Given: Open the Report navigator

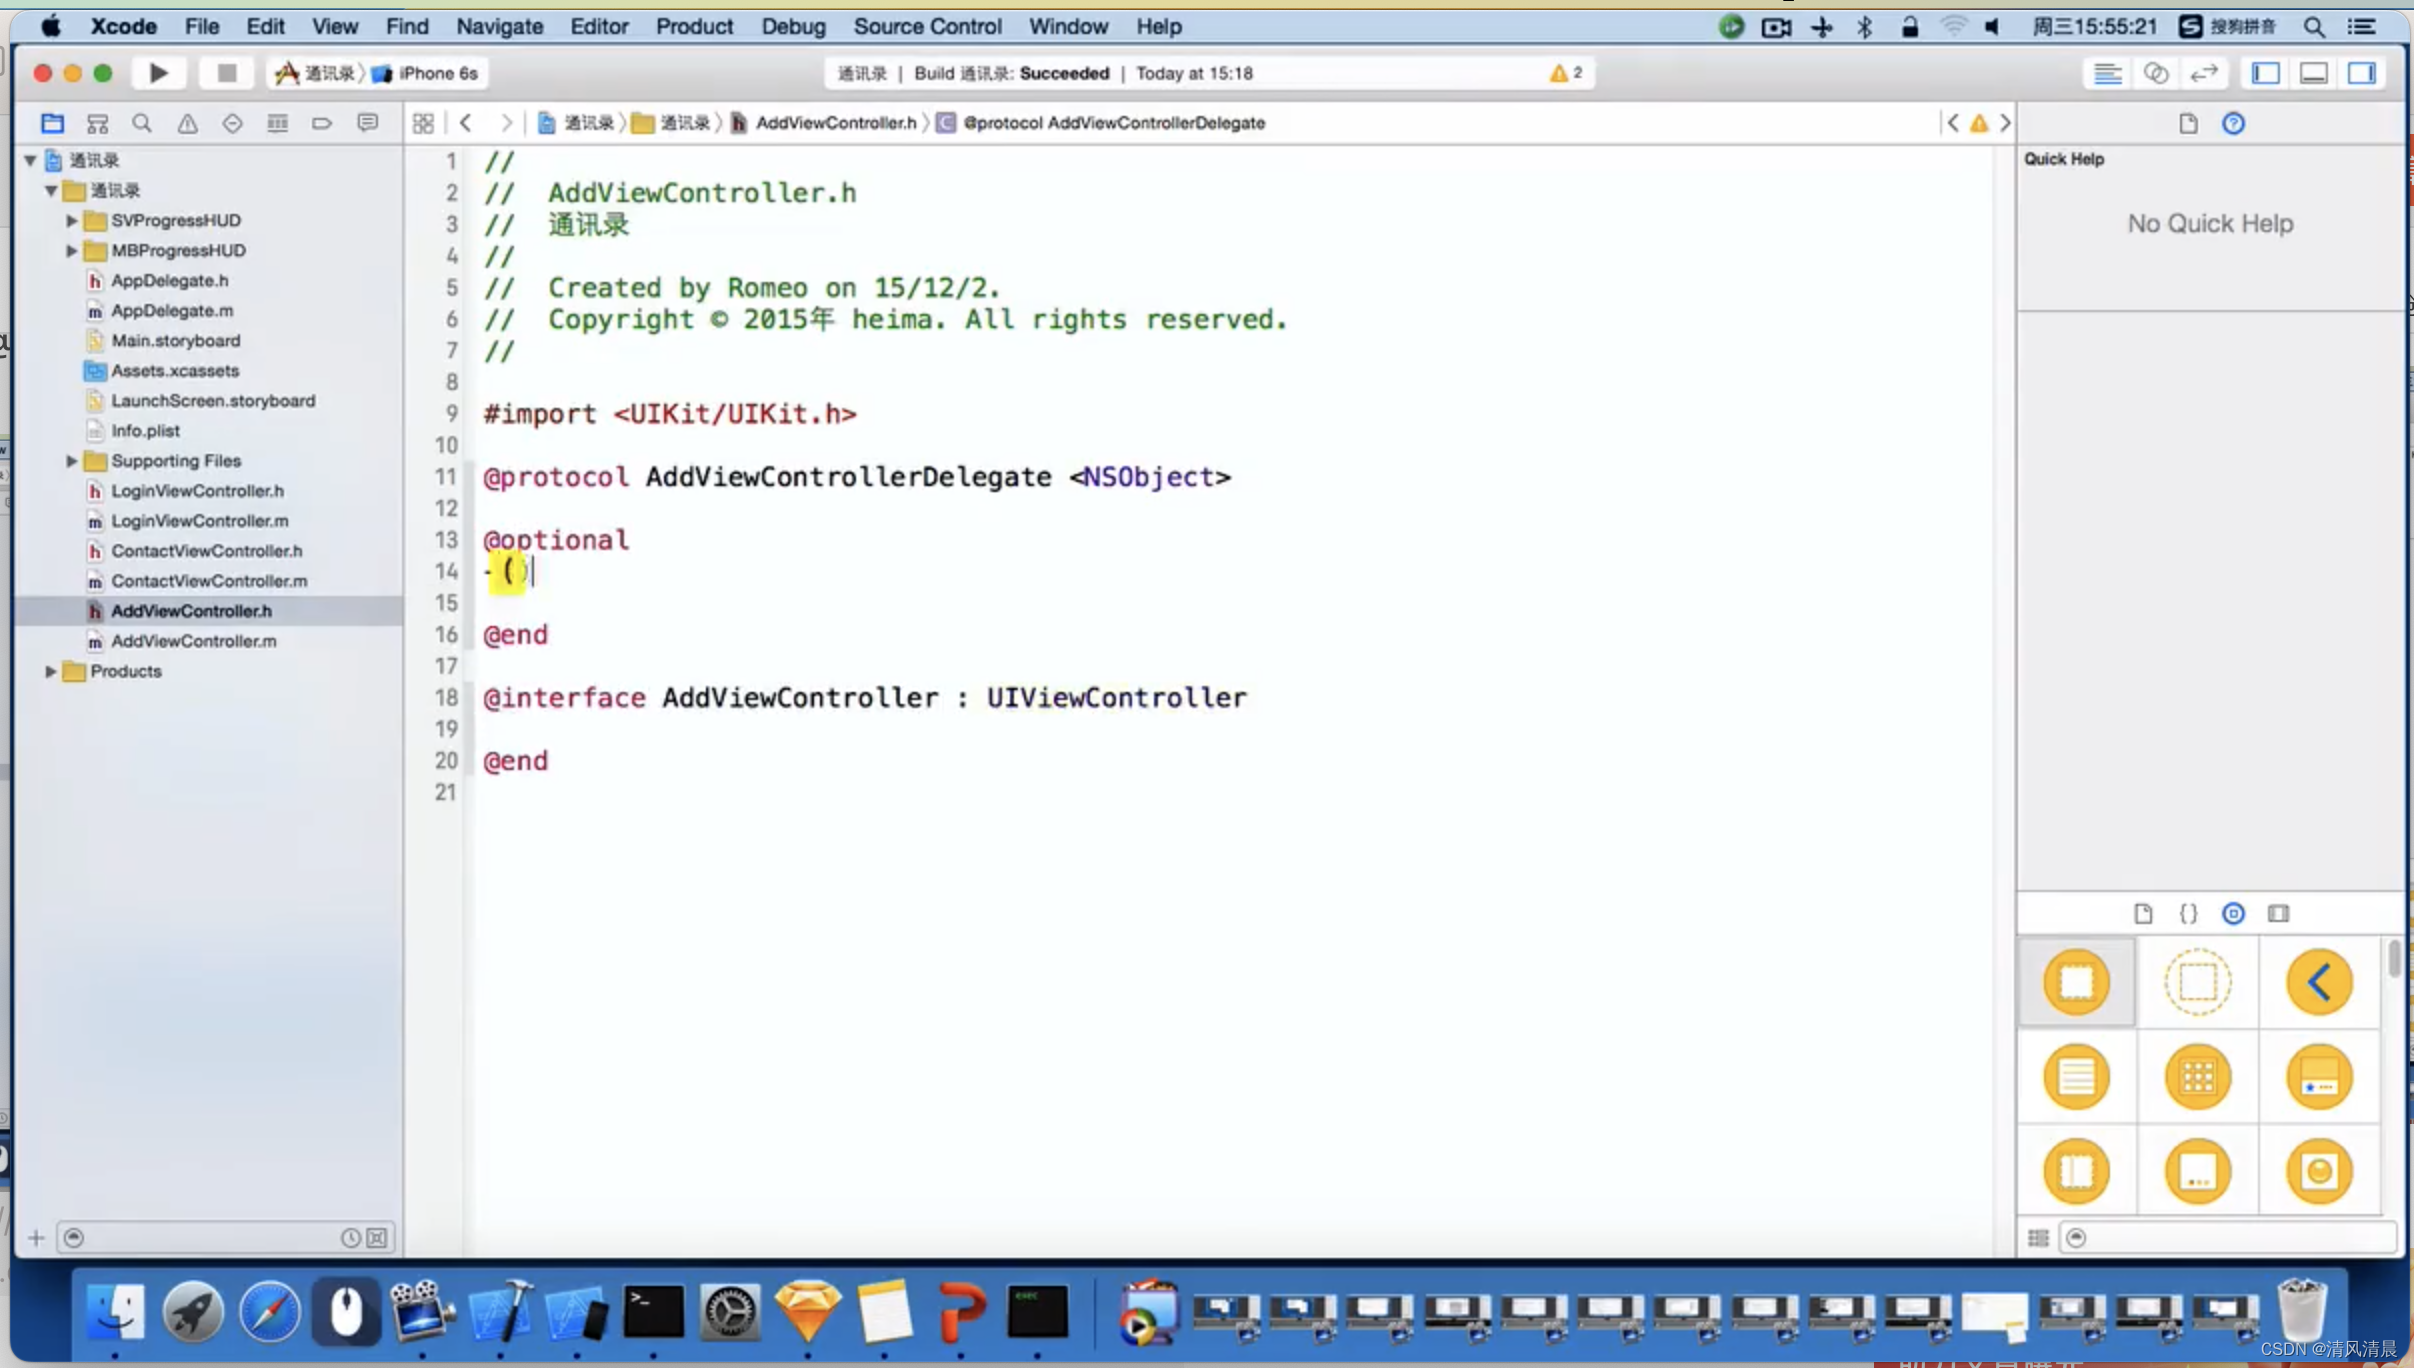Looking at the screenshot, I should [x=368, y=123].
